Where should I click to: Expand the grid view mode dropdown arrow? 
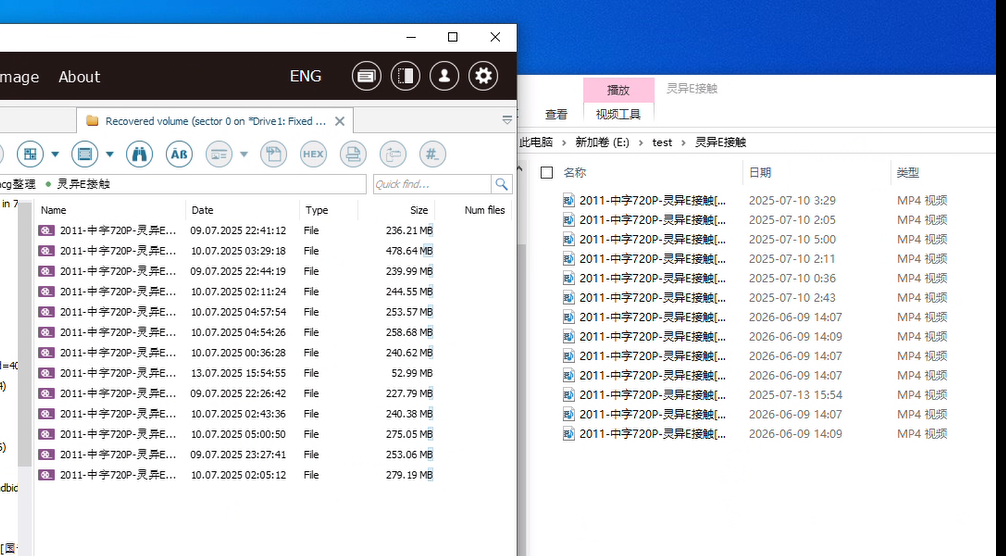[x=55, y=154]
